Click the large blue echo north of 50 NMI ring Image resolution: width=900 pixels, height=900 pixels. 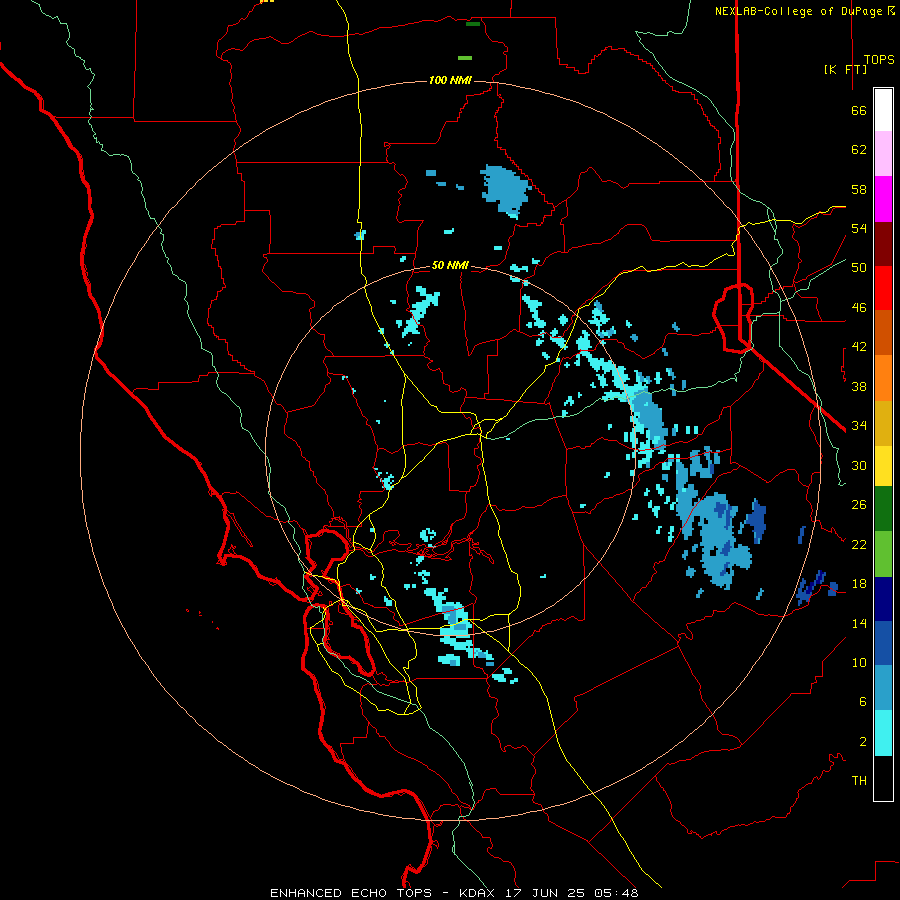[x=506, y=191]
